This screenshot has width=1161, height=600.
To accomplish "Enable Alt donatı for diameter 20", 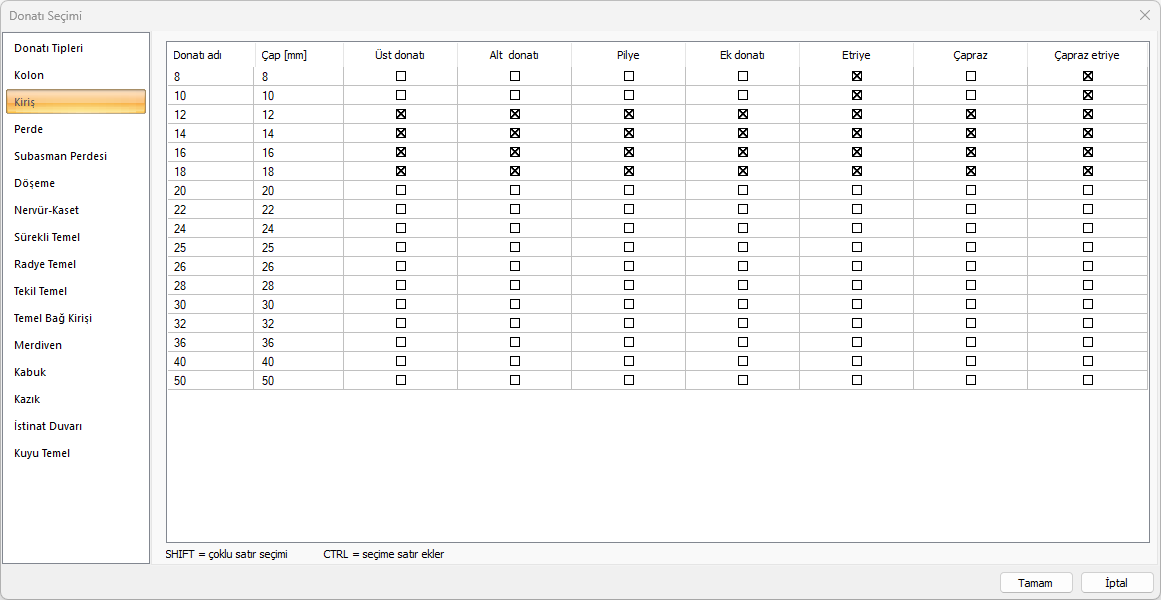I will point(515,190).
